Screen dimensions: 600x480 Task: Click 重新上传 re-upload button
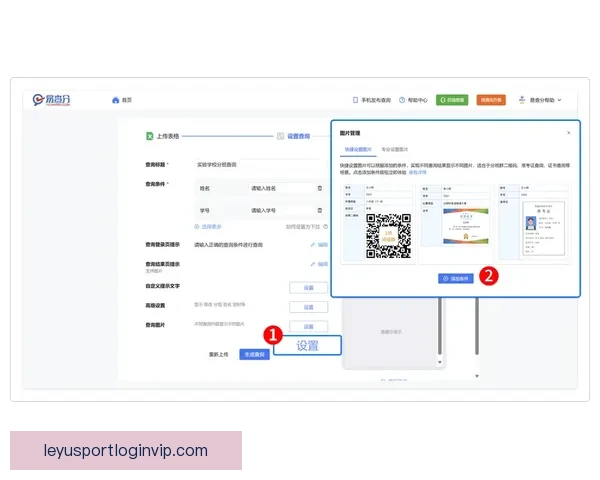coord(218,354)
